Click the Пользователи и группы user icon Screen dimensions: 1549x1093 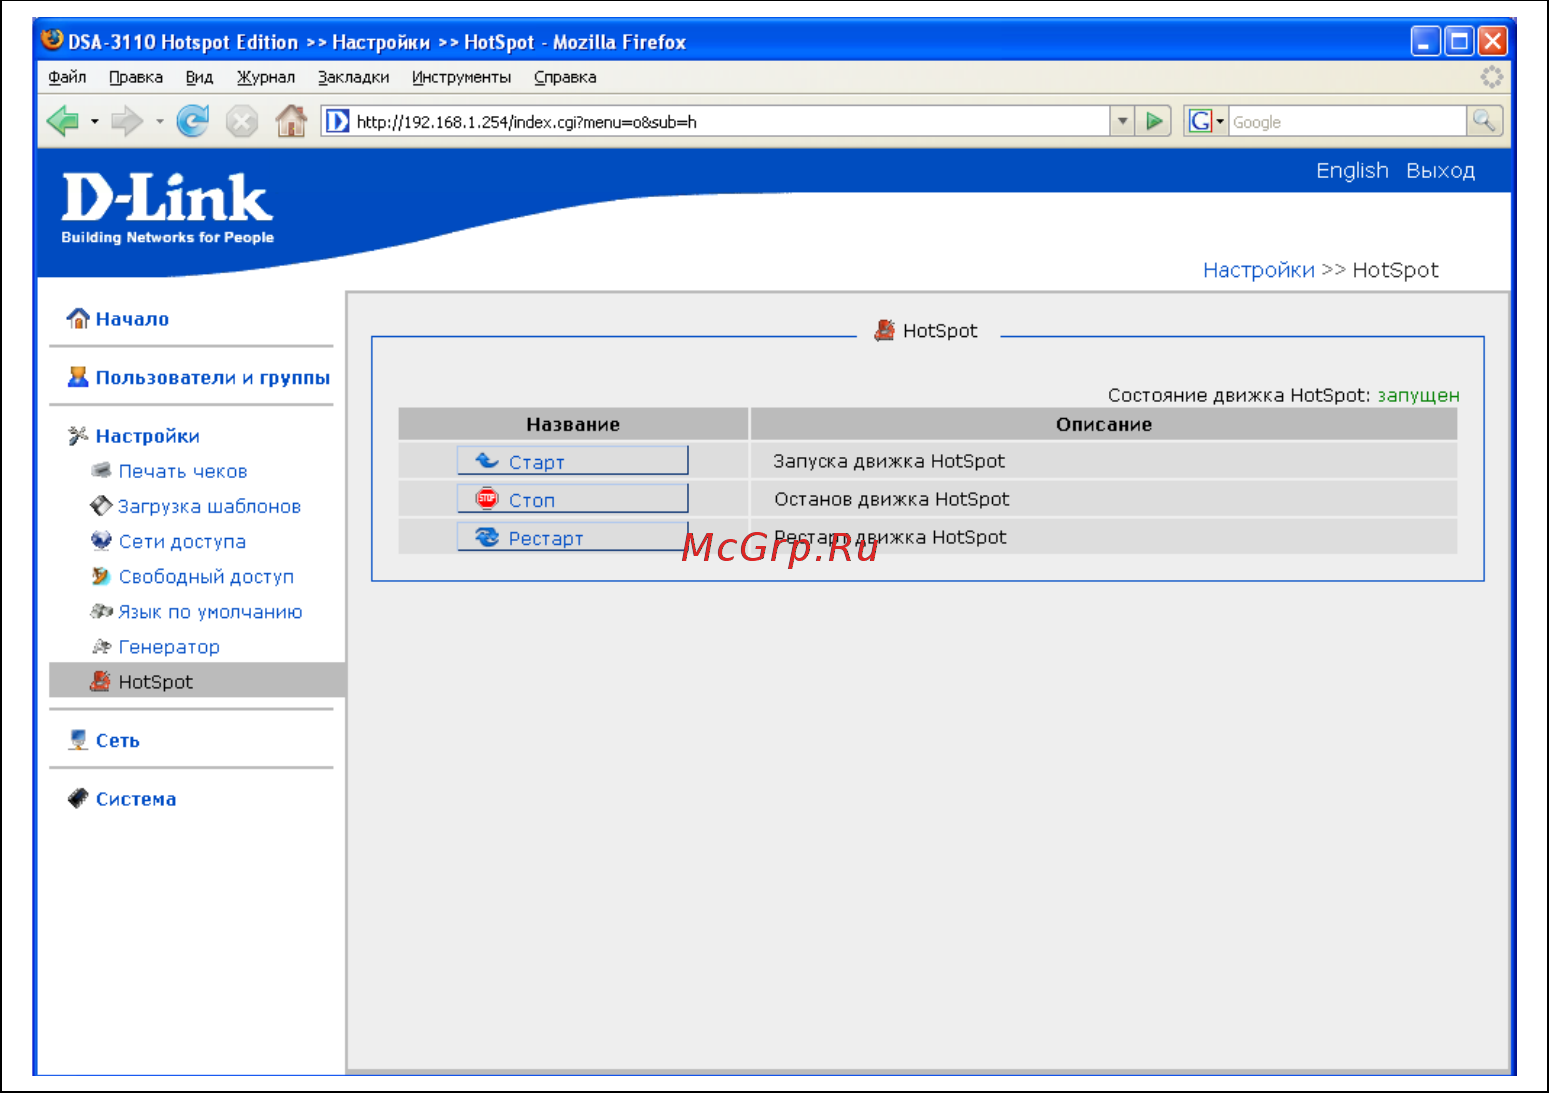(78, 377)
